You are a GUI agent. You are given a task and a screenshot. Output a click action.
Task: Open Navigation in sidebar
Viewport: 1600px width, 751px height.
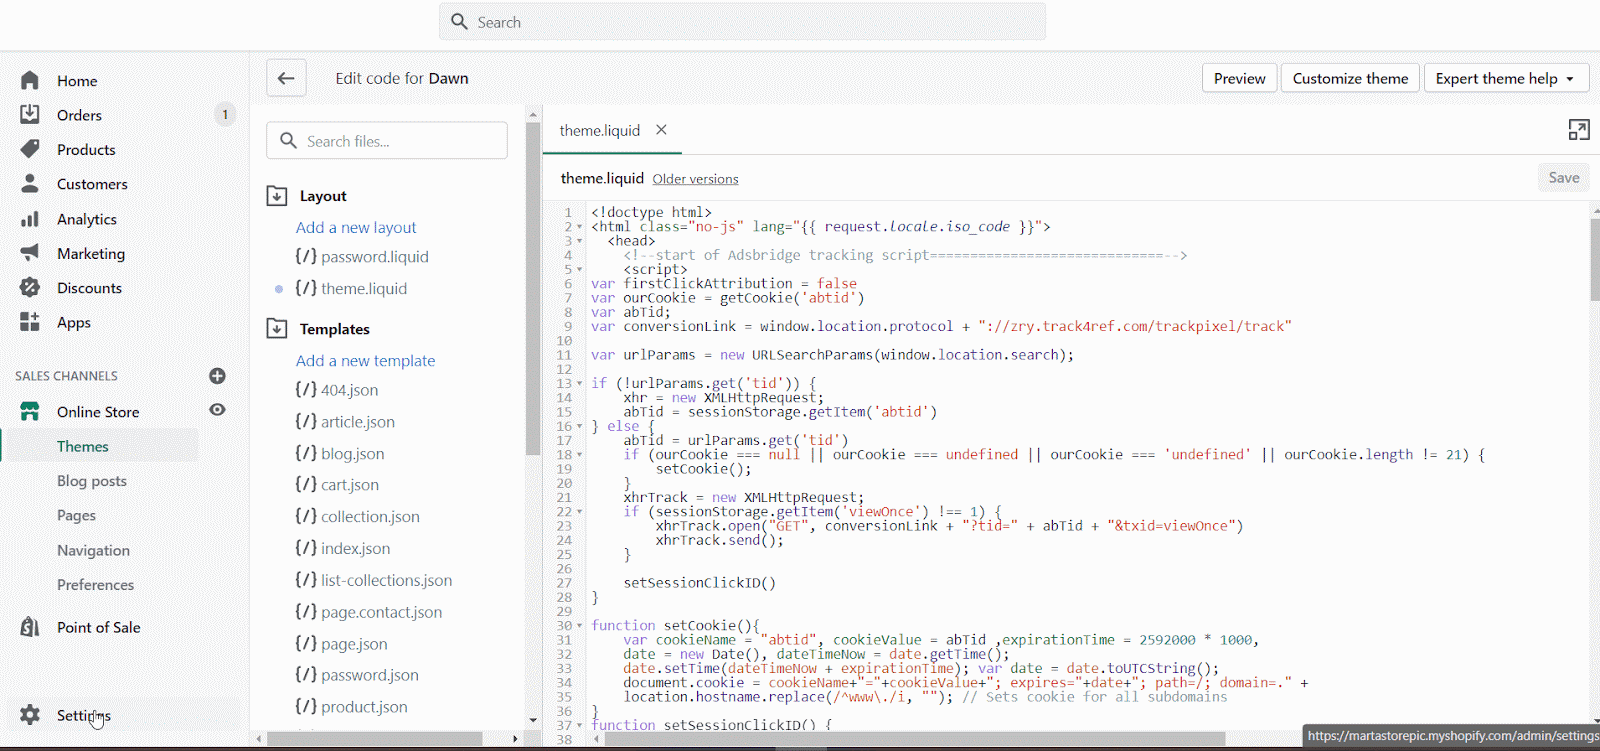93,550
